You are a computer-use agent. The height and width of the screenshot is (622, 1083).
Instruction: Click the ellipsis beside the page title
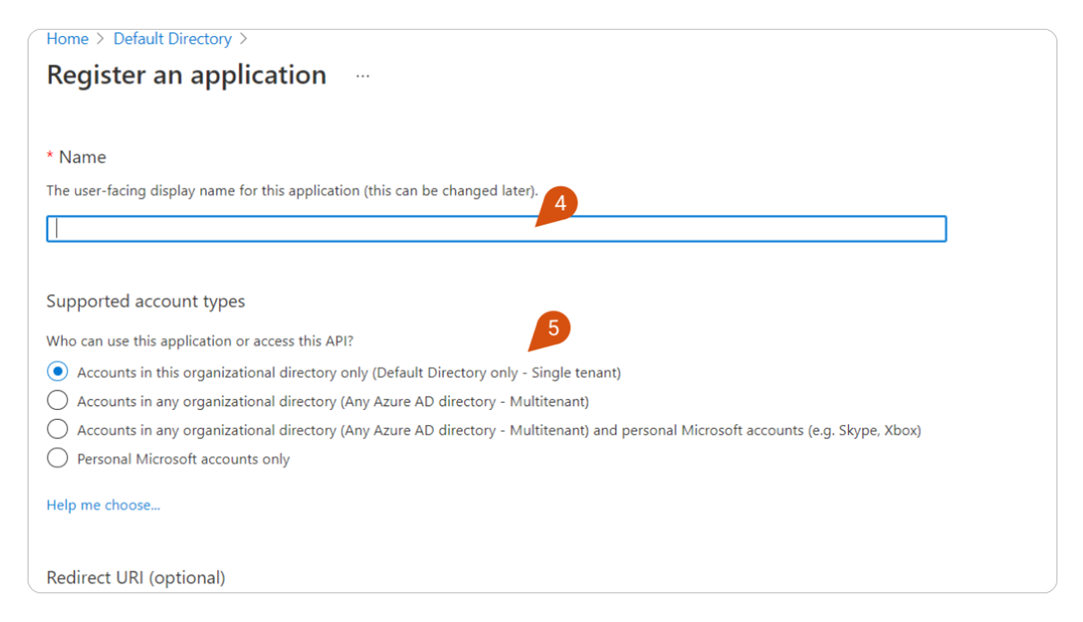point(363,75)
